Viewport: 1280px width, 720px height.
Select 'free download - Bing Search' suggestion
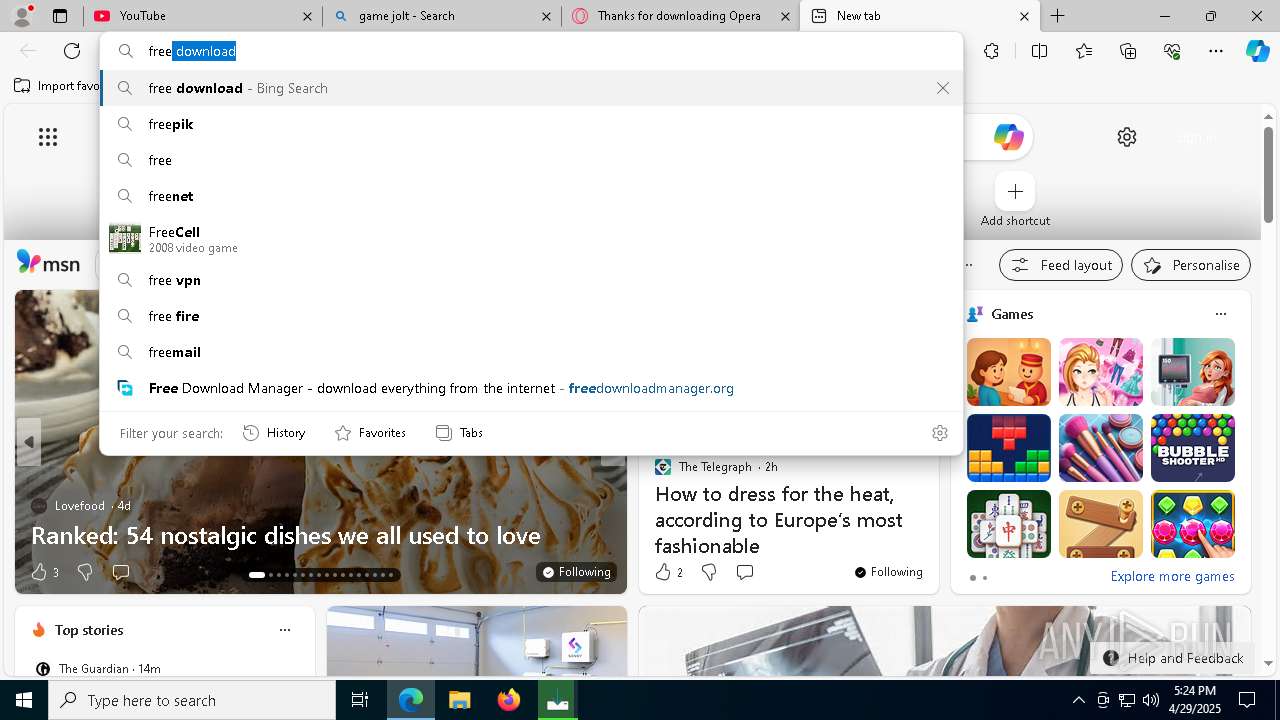[530, 88]
